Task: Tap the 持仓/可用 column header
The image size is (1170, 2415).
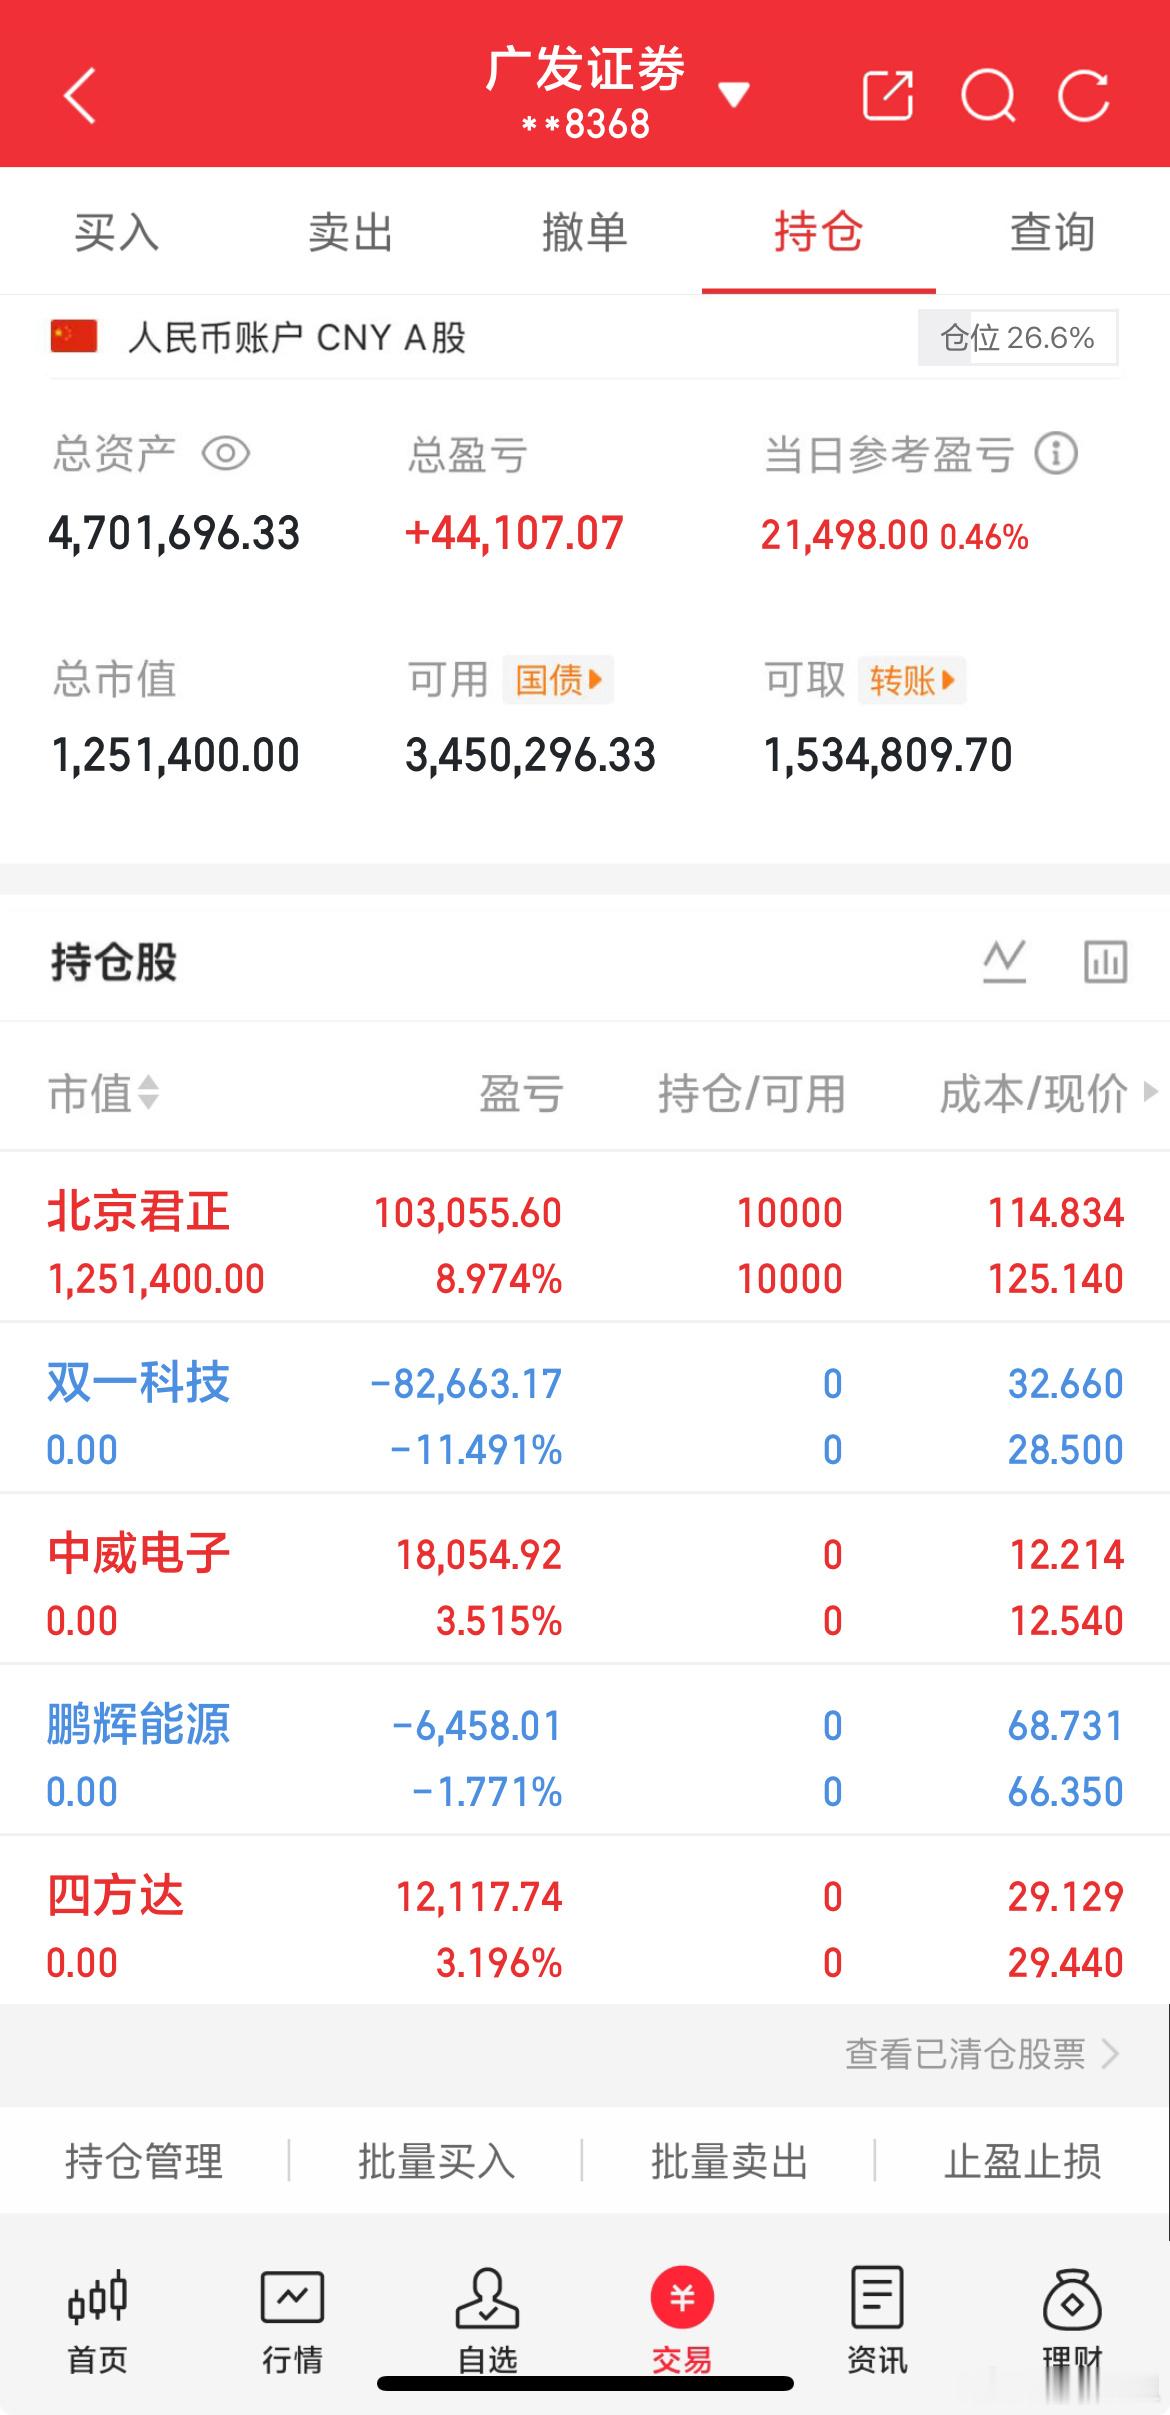Action: point(752,1093)
